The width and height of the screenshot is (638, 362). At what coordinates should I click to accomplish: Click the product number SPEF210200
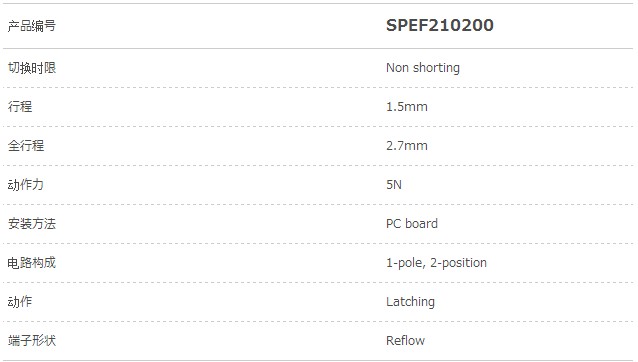click(x=439, y=25)
